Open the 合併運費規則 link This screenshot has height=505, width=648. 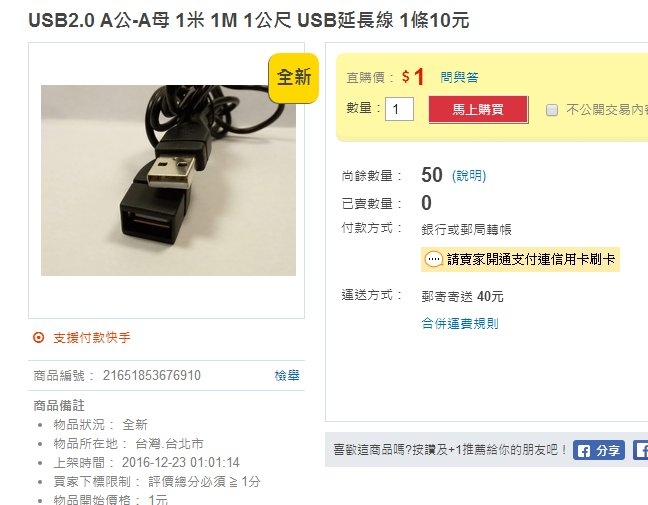[460, 323]
